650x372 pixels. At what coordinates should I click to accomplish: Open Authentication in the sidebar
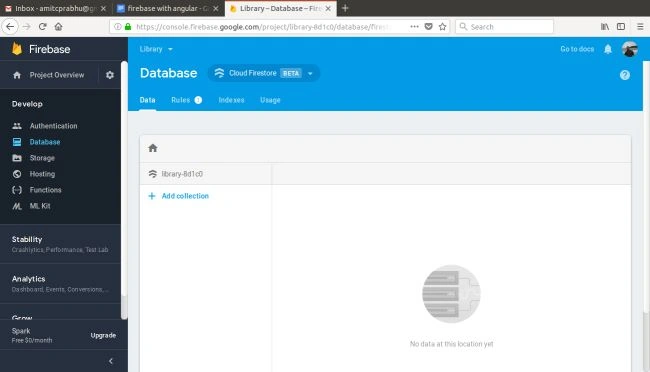click(x=53, y=126)
